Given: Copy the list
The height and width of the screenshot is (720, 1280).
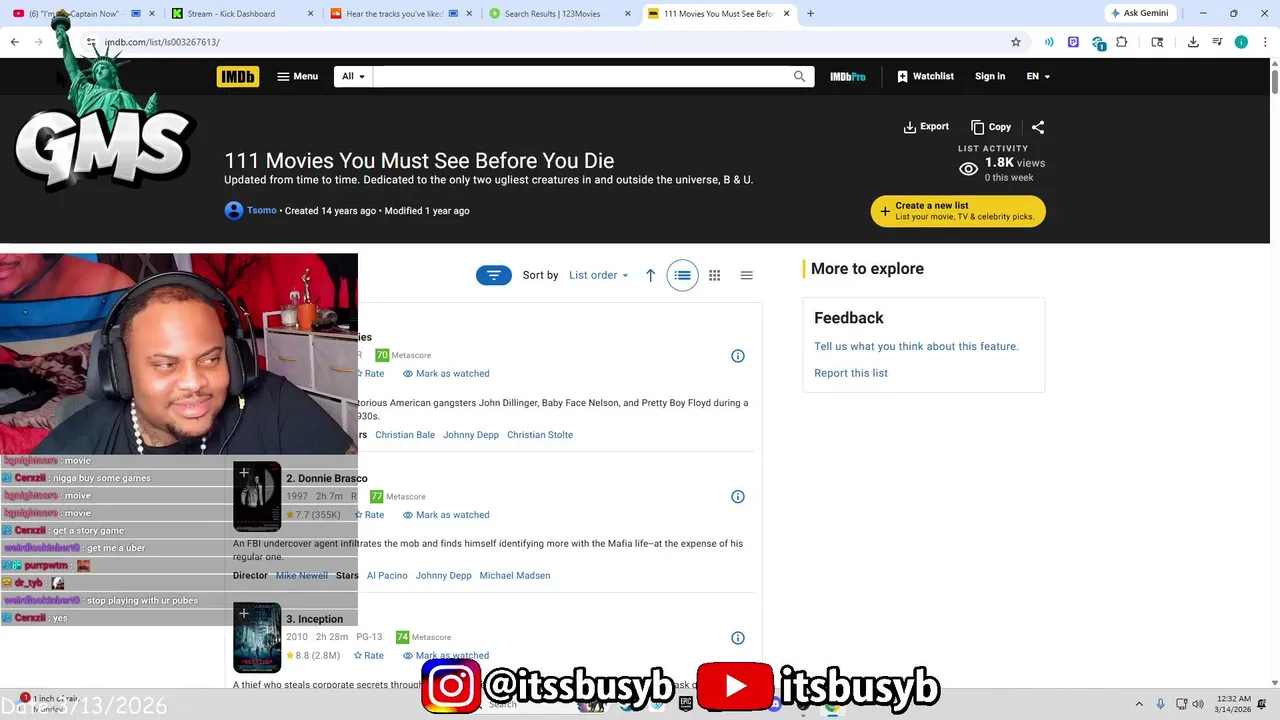Looking at the screenshot, I should 991,127.
